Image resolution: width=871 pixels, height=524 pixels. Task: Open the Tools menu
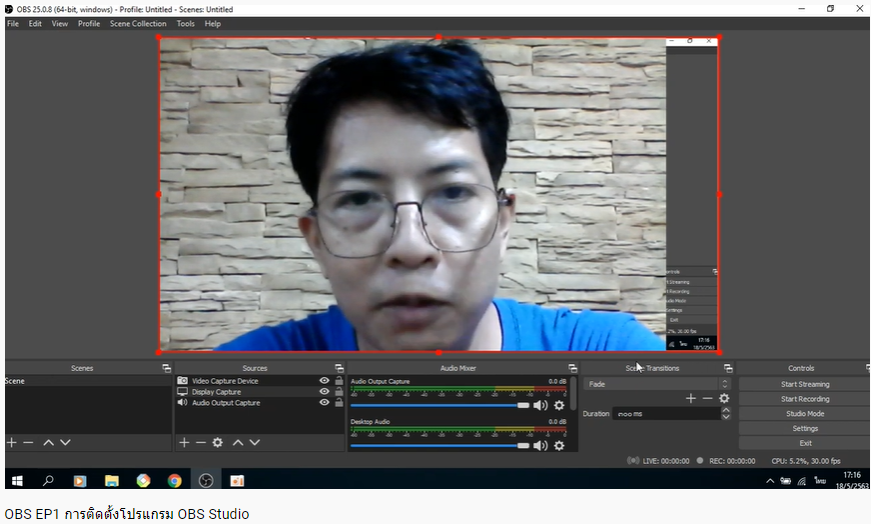186,23
